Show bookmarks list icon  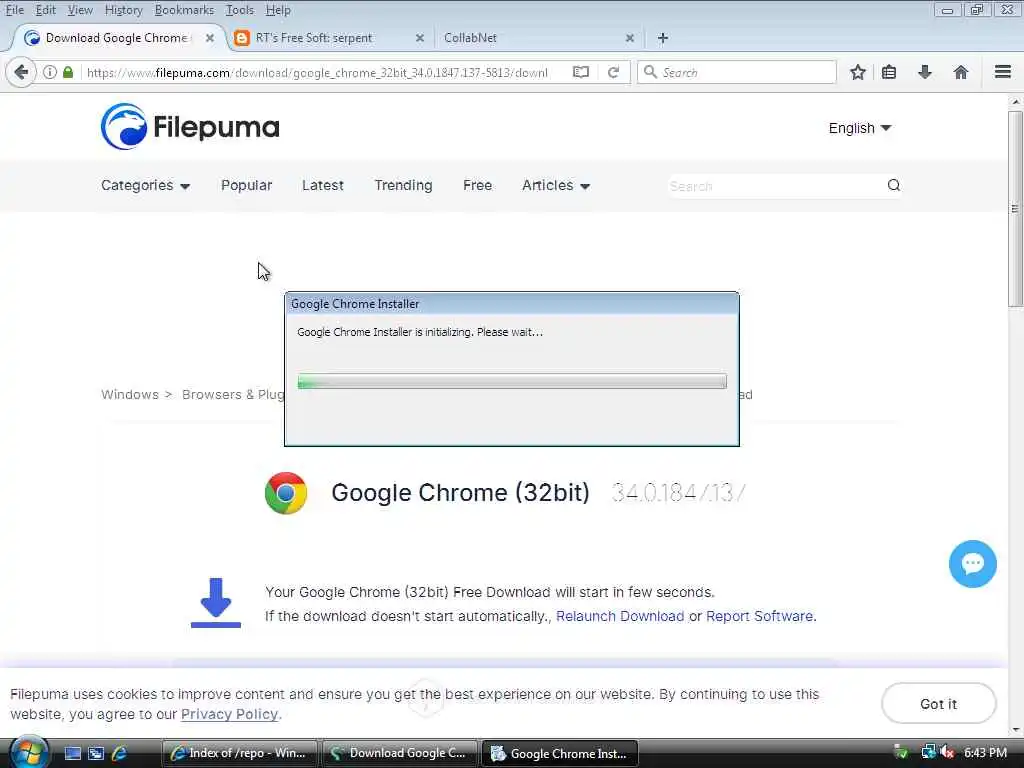pos(889,72)
